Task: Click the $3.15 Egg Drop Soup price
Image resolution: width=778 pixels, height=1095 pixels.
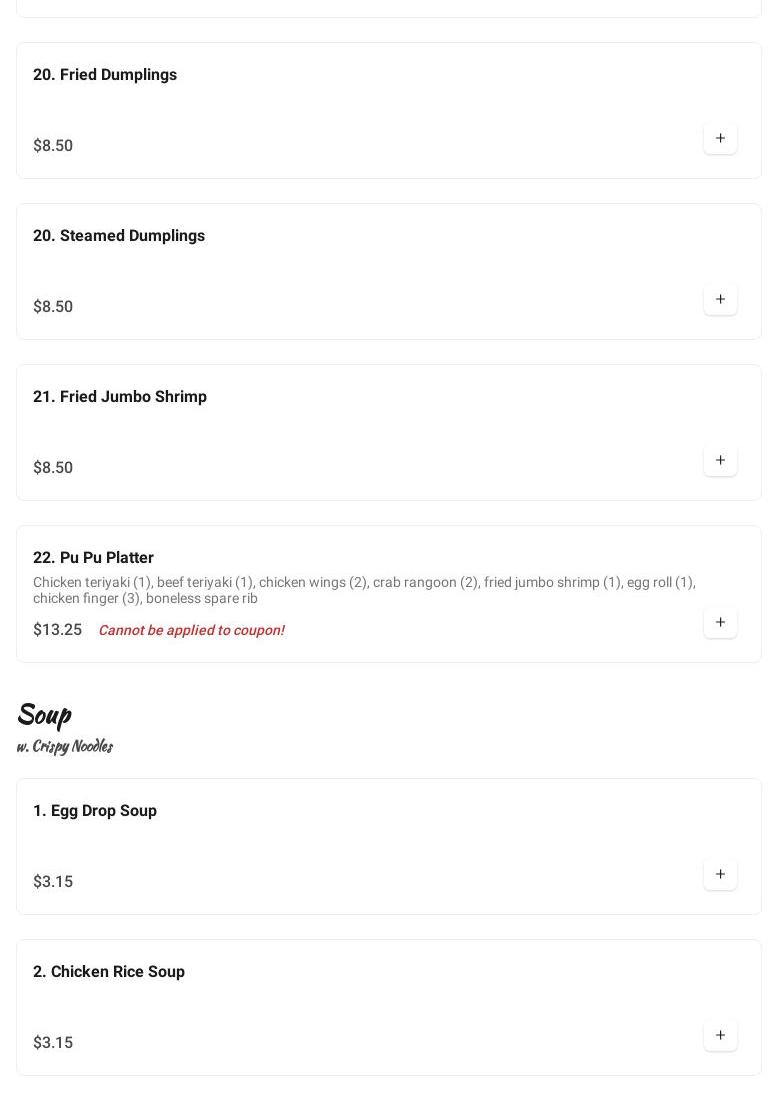Action: (x=53, y=882)
